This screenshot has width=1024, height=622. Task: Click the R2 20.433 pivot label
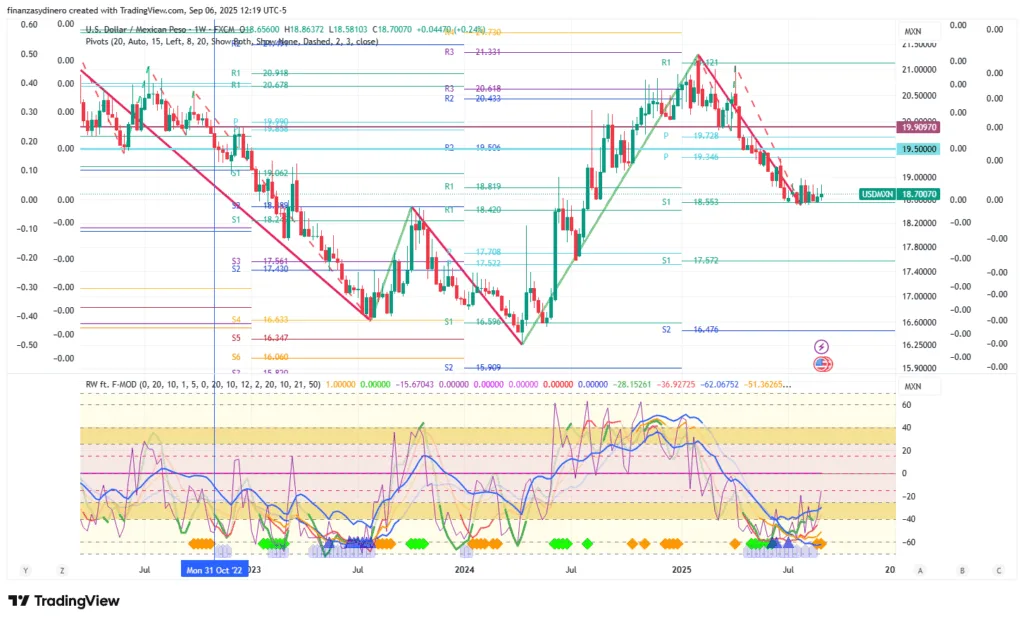473,99
